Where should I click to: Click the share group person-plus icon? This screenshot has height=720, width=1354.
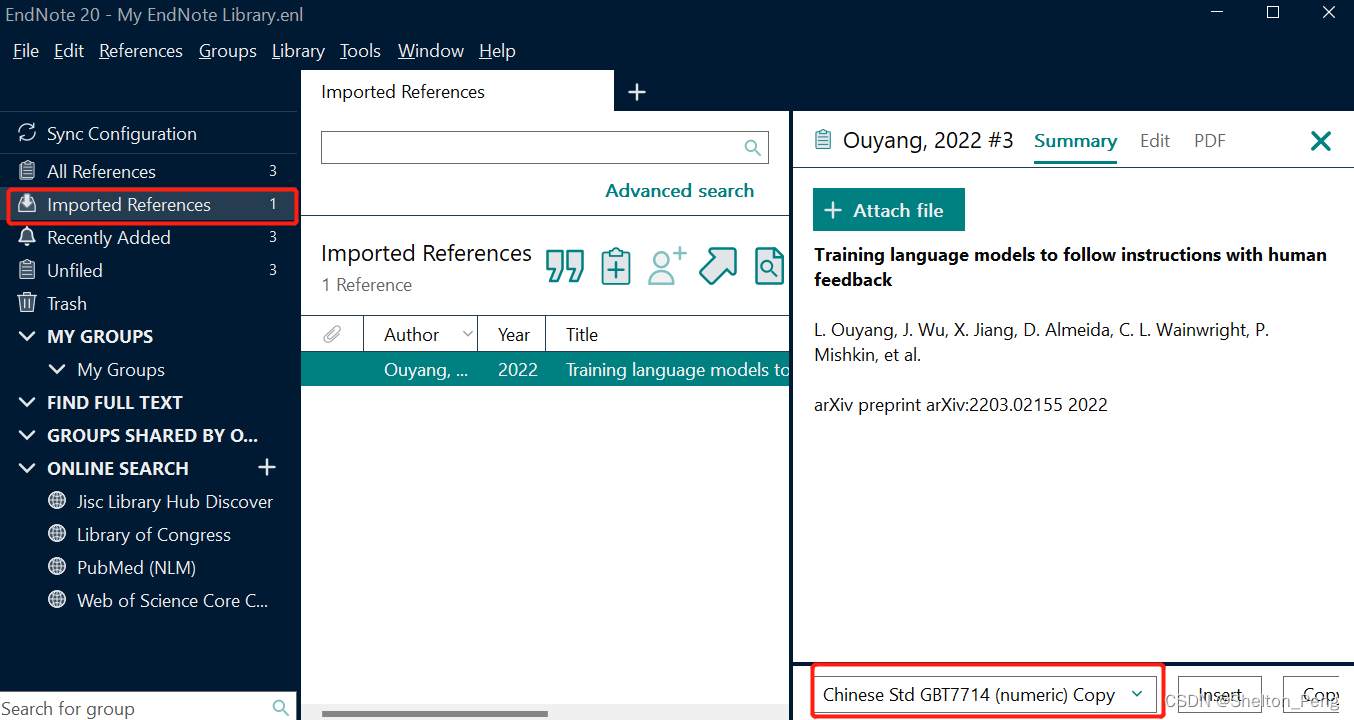pos(667,266)
